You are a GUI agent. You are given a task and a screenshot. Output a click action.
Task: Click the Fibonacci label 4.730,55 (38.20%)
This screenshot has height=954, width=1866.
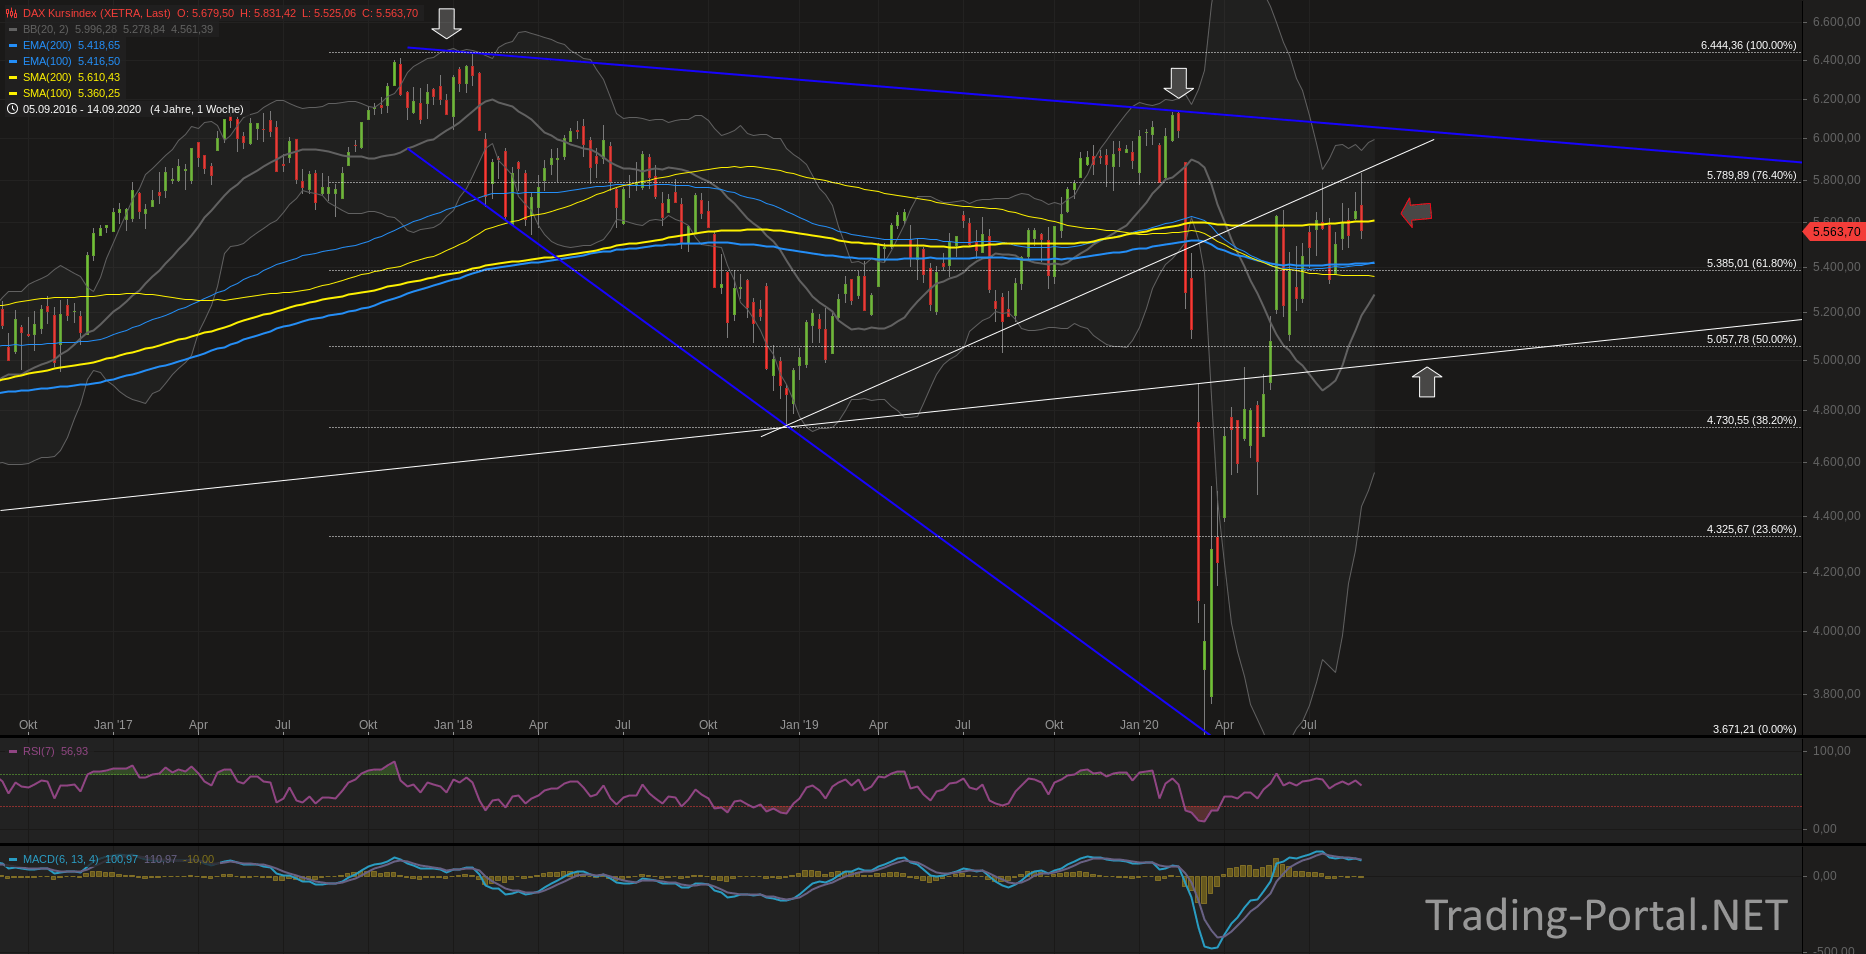tap(1751, 420)
